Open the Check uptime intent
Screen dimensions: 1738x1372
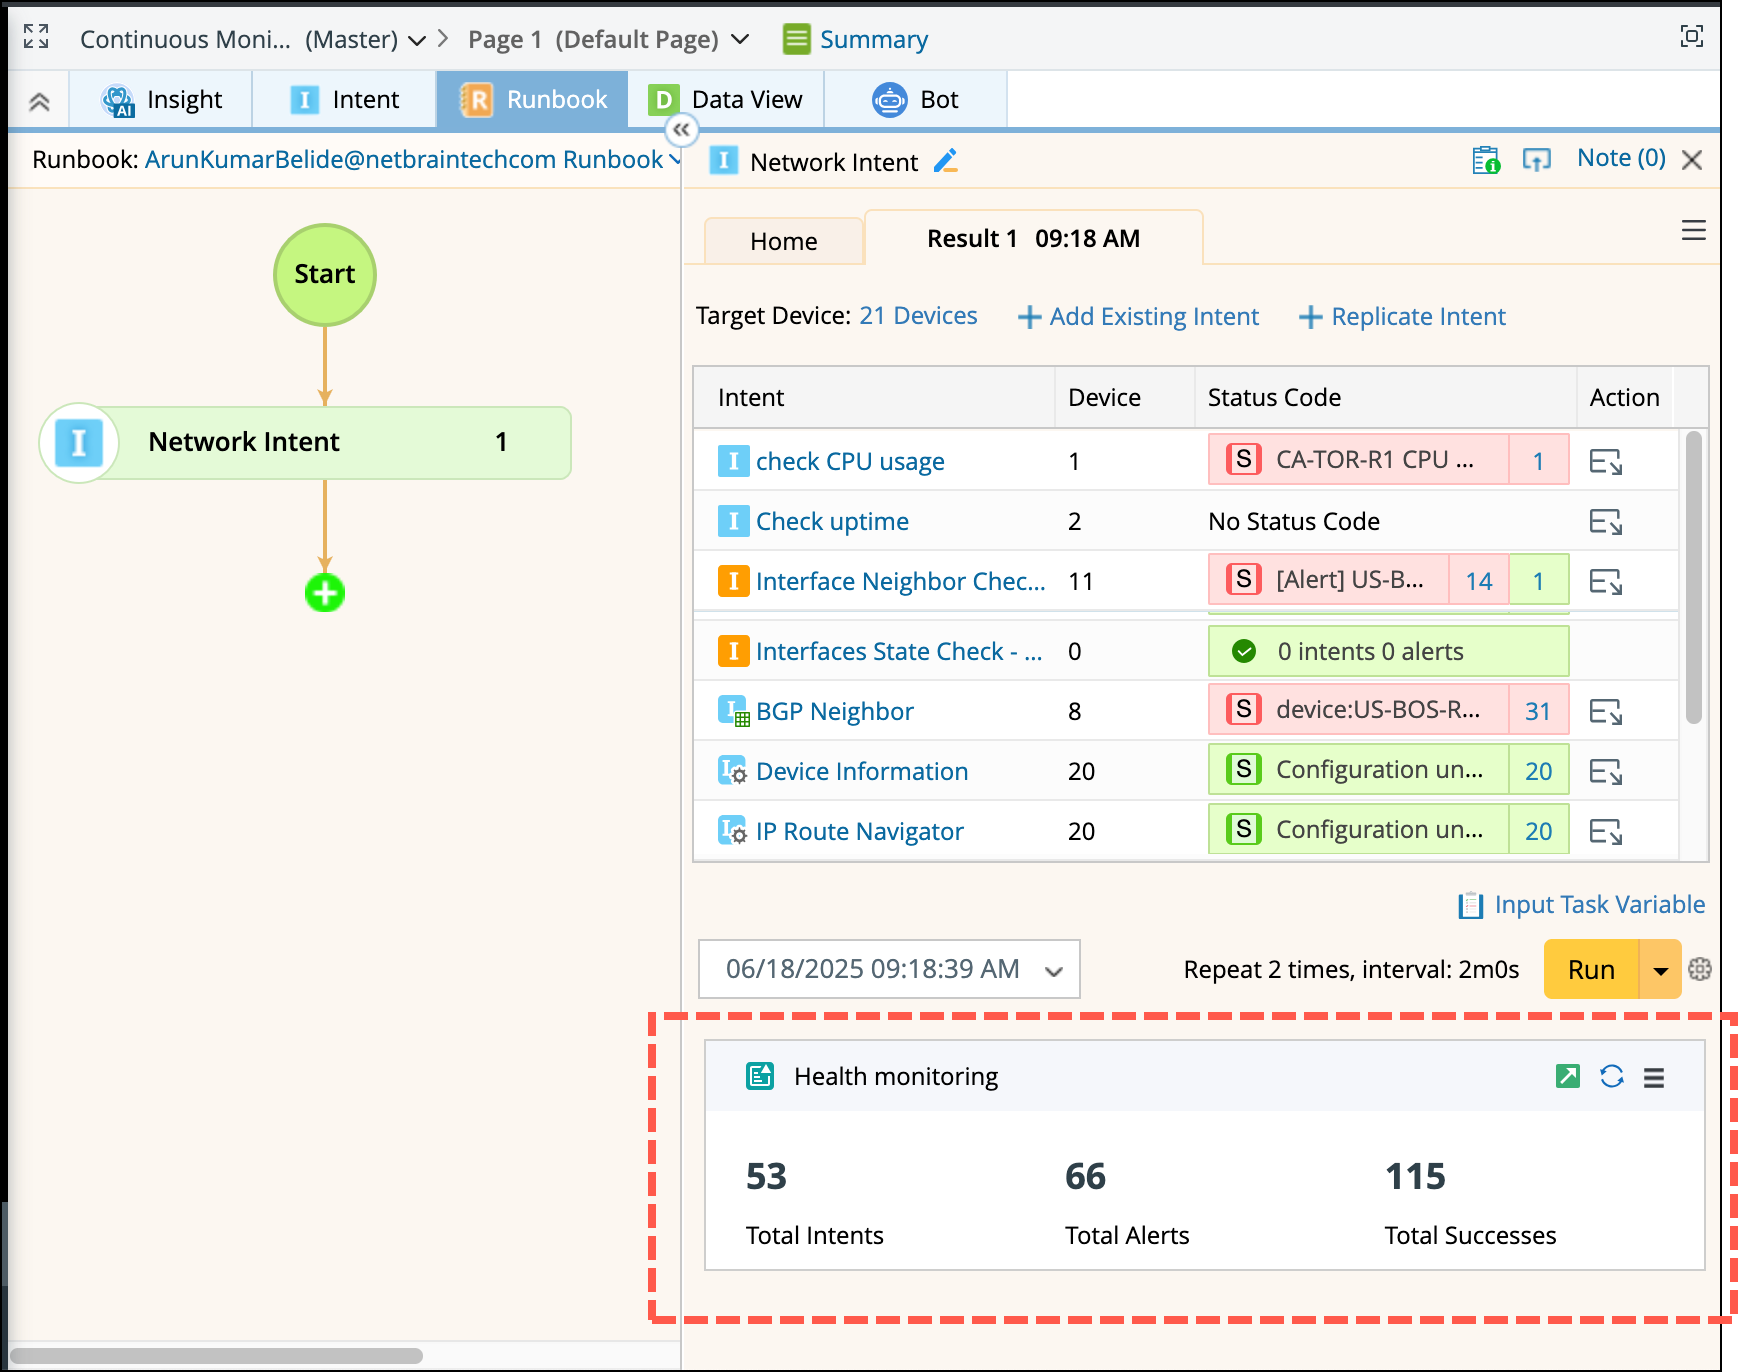[832, 521]
